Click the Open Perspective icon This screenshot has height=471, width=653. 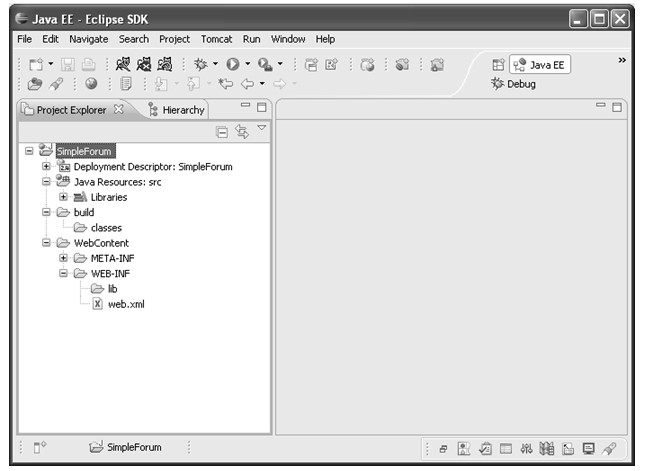click(498, 65)
